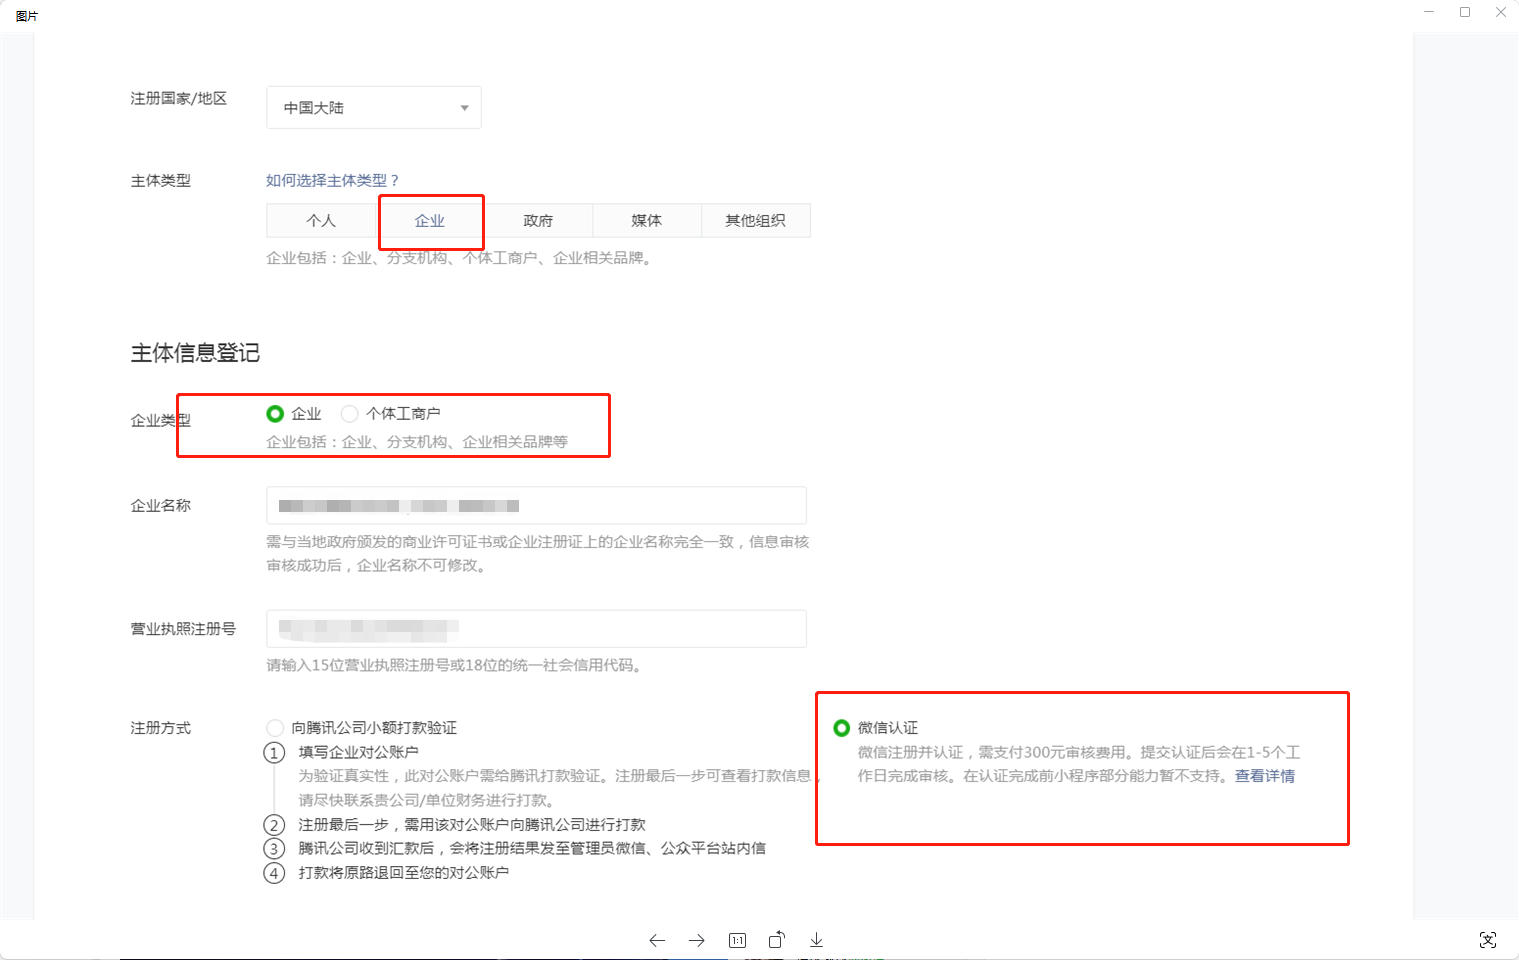Click the 营业执照注册号 input field

coord(536,629)
